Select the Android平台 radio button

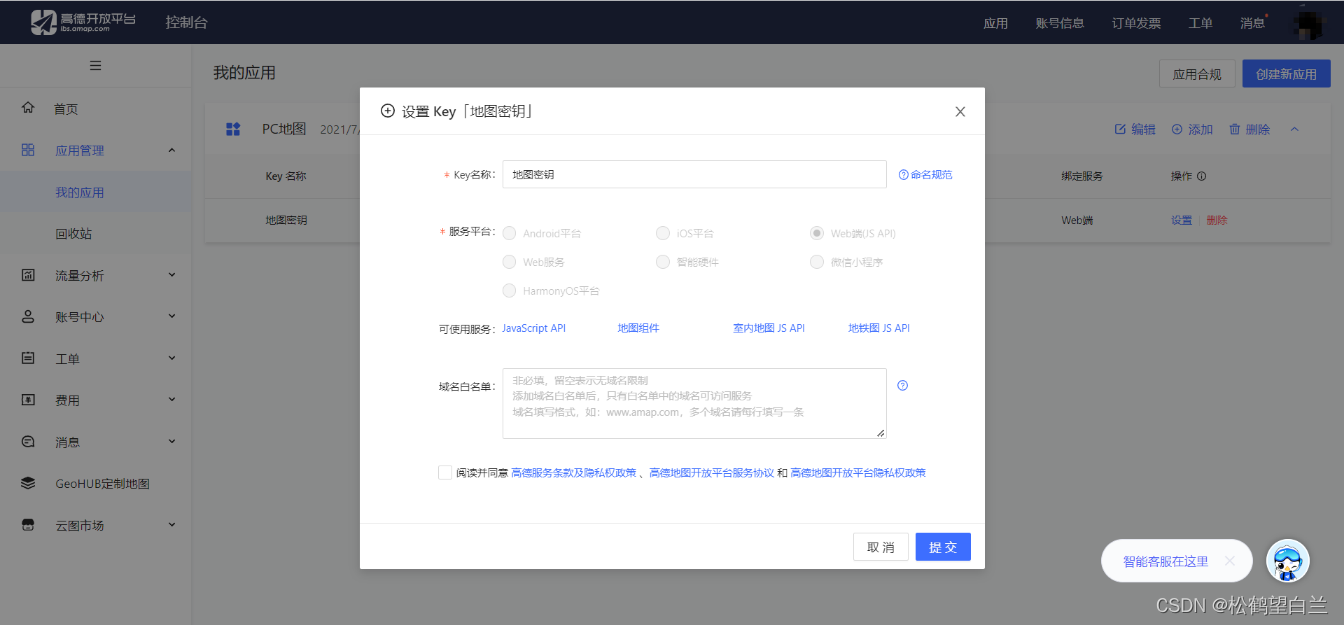[510, 233]
